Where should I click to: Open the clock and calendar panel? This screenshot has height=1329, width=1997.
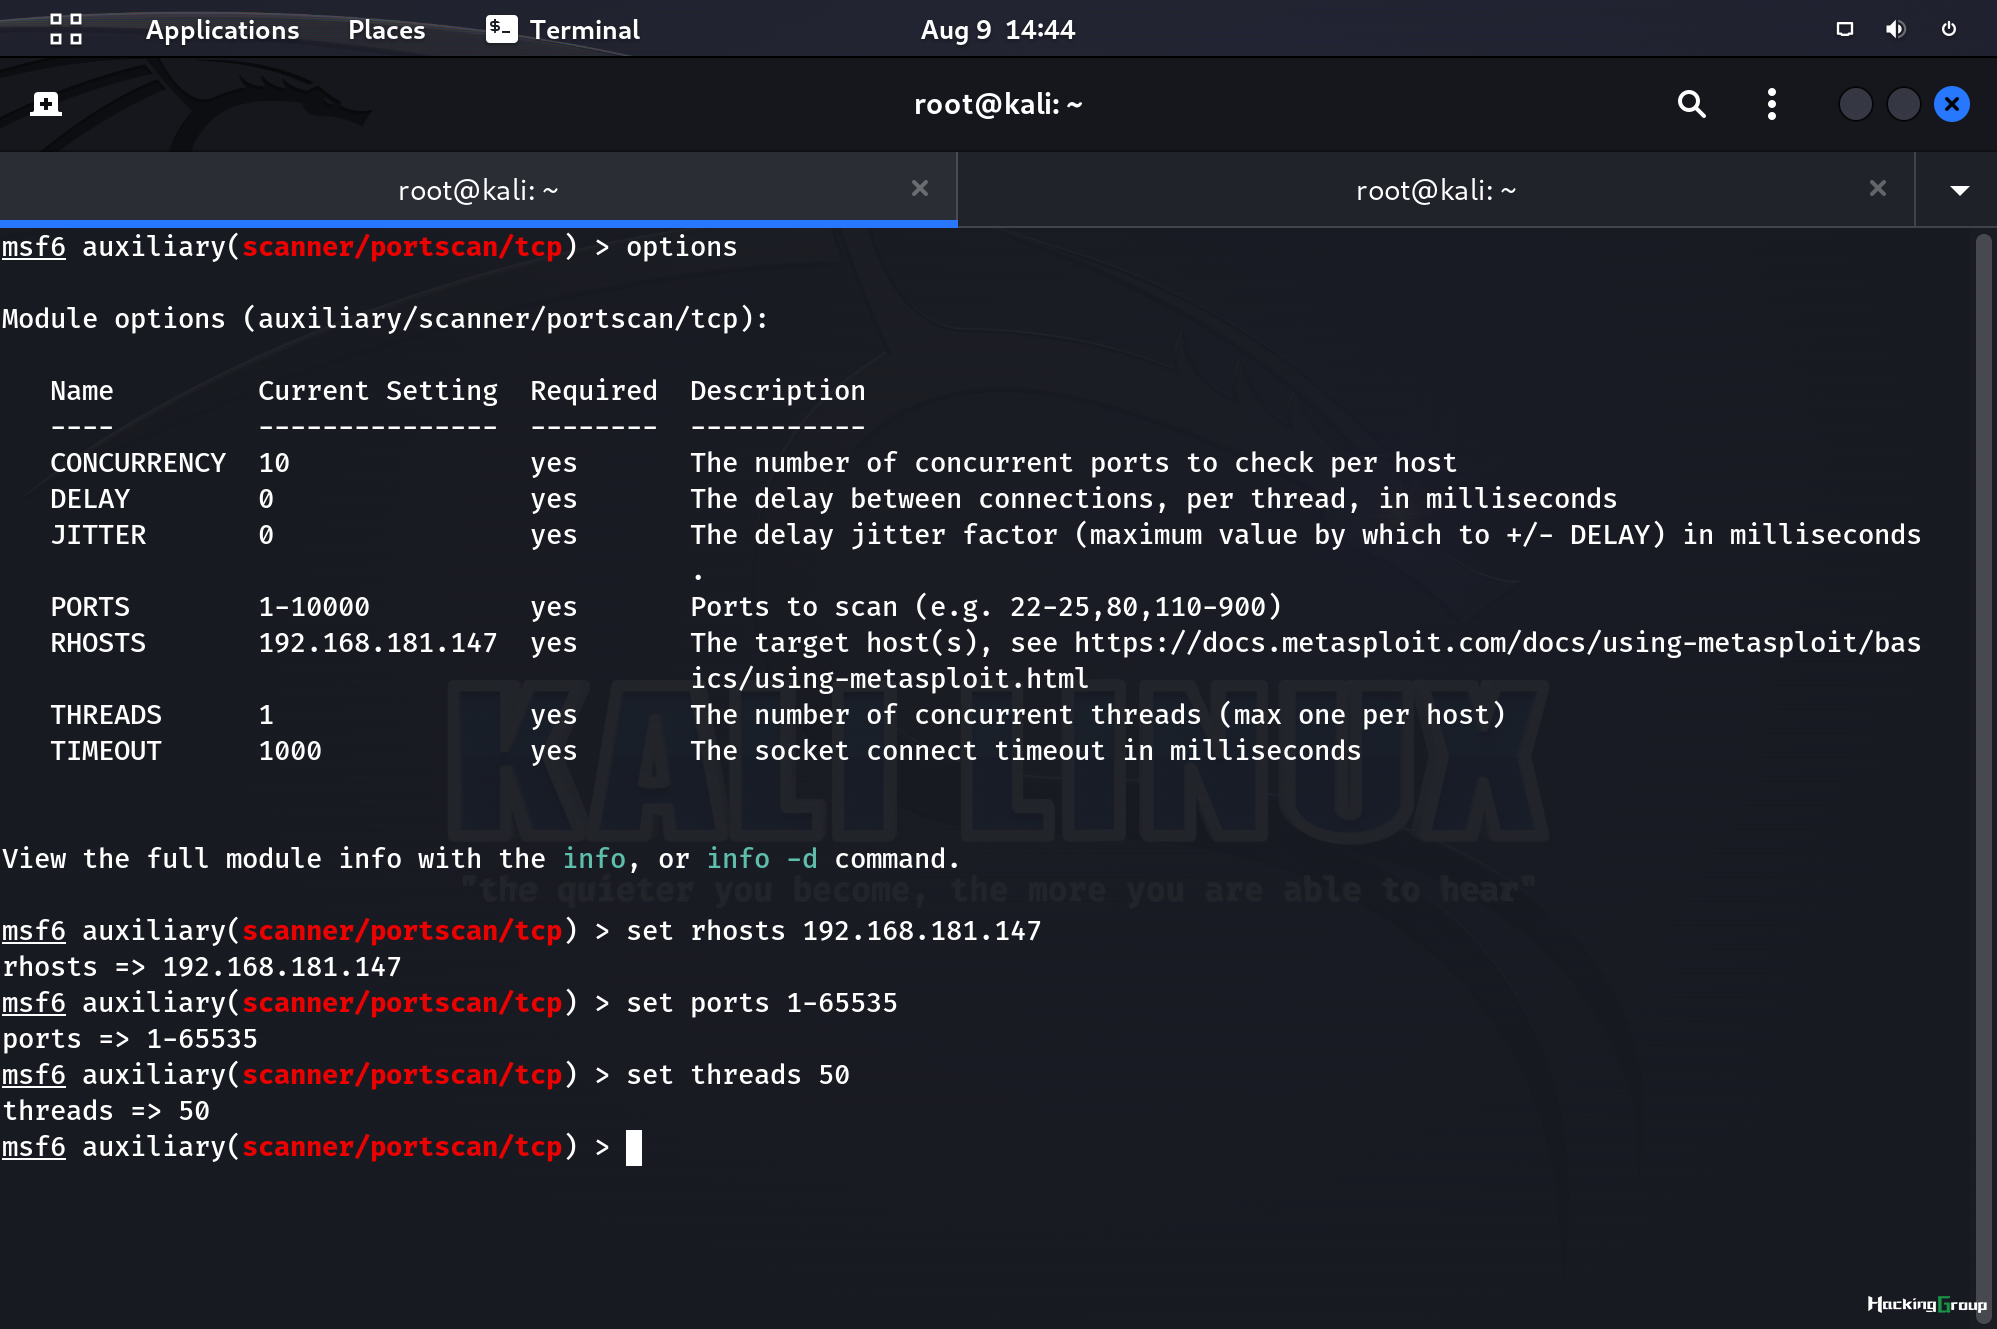[x=997, y=30]
